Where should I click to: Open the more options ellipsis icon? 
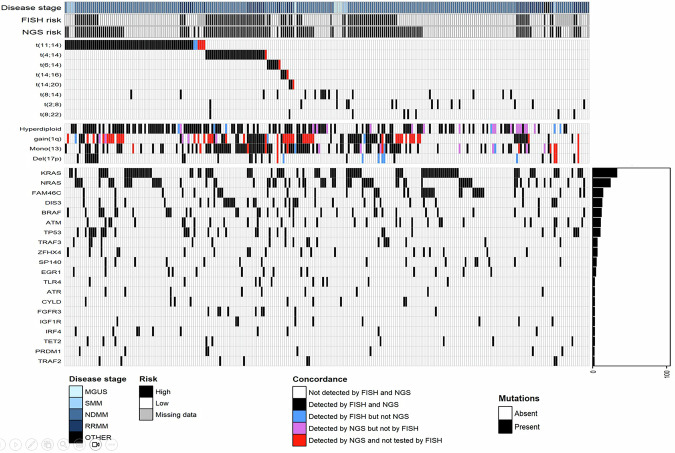click(111, 444)
